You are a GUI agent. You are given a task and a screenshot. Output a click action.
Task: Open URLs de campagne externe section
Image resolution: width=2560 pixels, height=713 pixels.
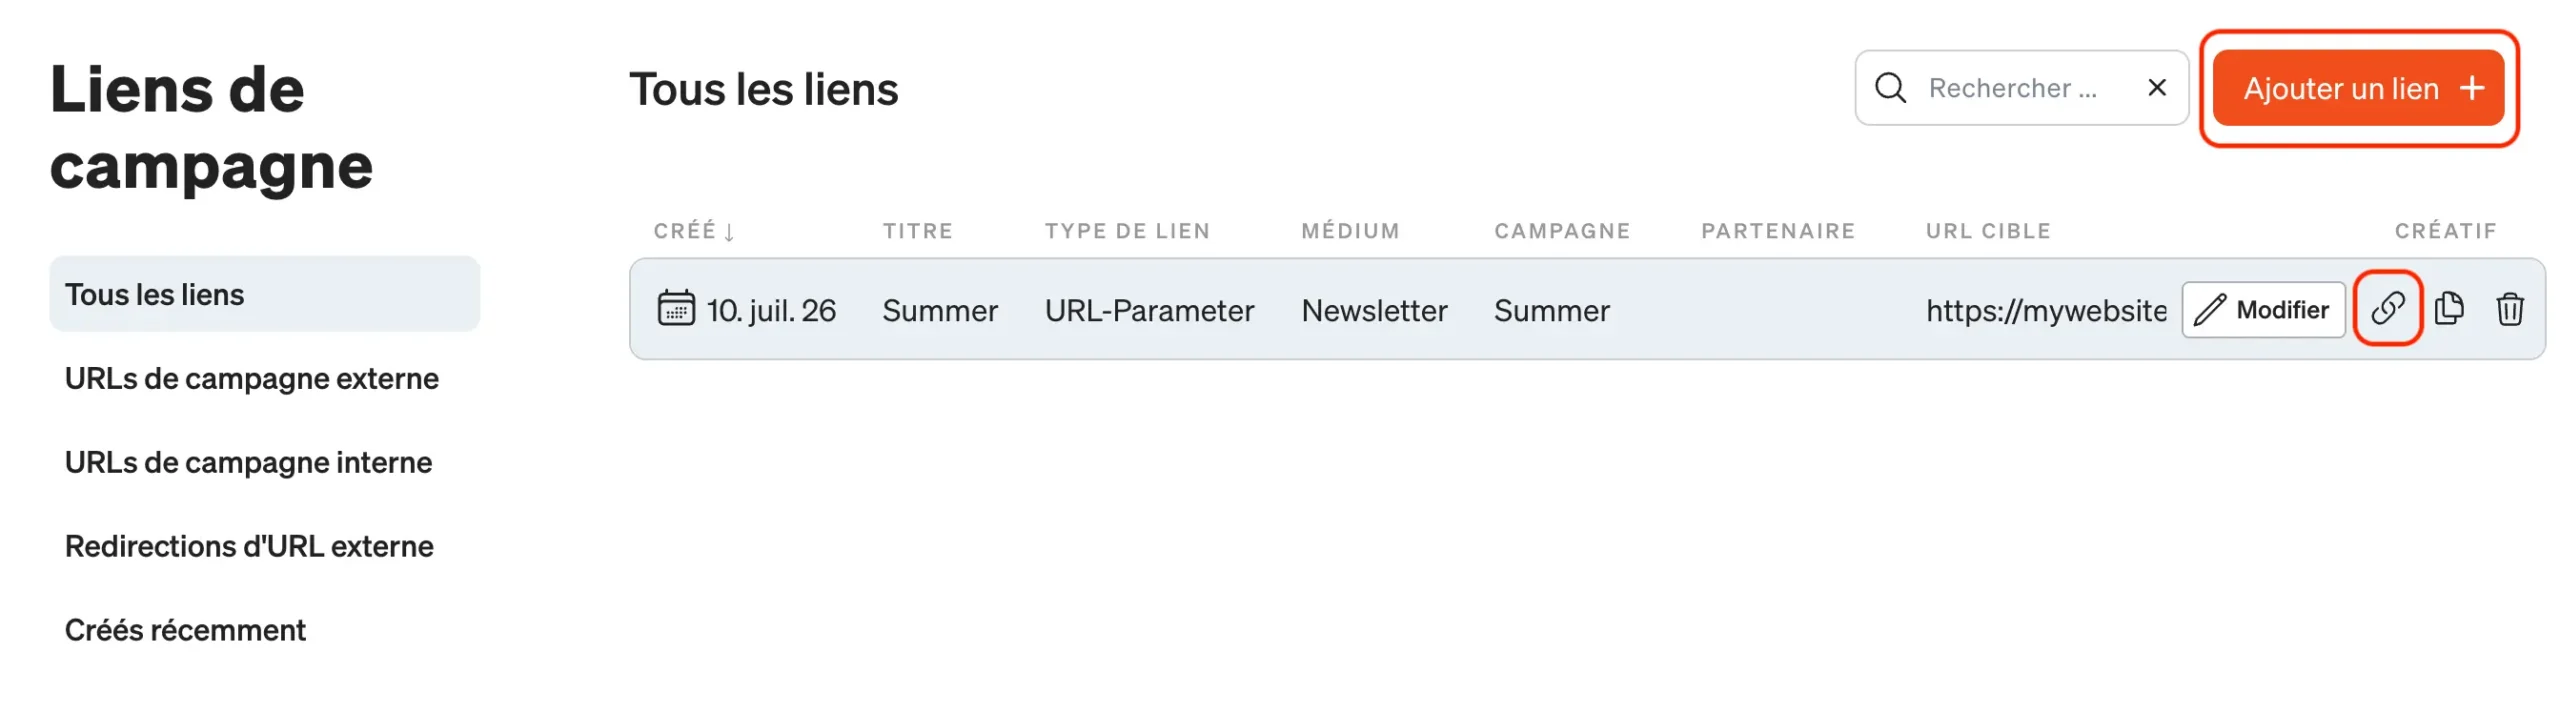[x=251, y=378]
